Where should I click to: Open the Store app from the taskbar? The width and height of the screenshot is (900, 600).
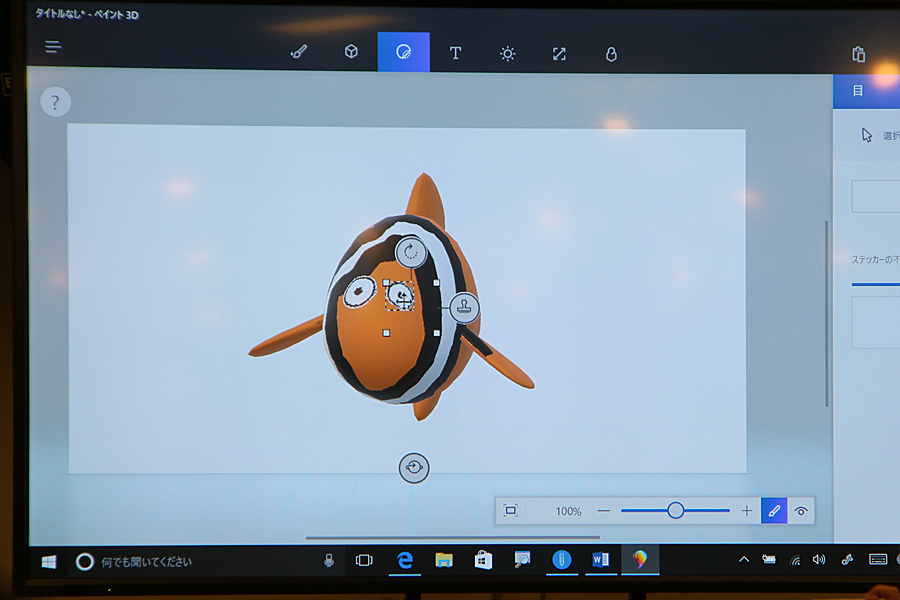483,560
